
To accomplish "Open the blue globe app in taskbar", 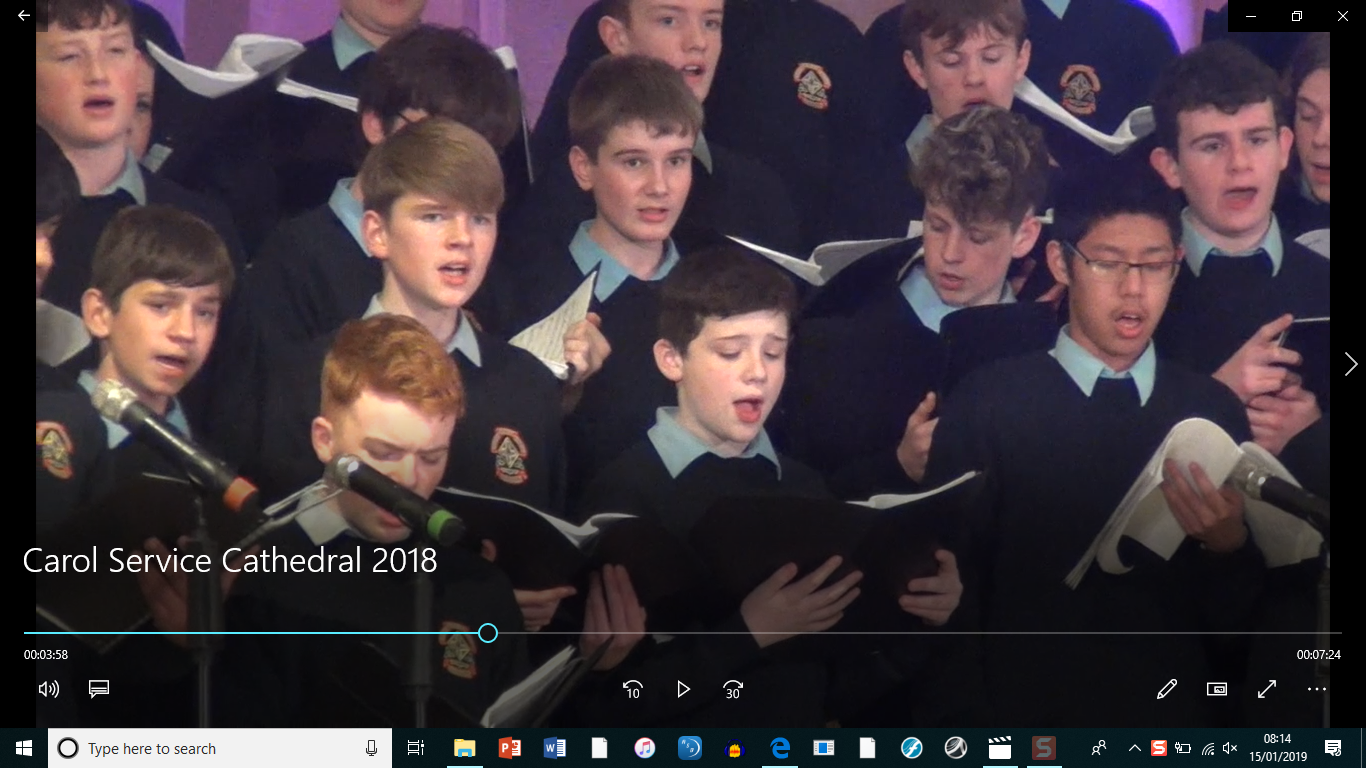I will (690, 748).
